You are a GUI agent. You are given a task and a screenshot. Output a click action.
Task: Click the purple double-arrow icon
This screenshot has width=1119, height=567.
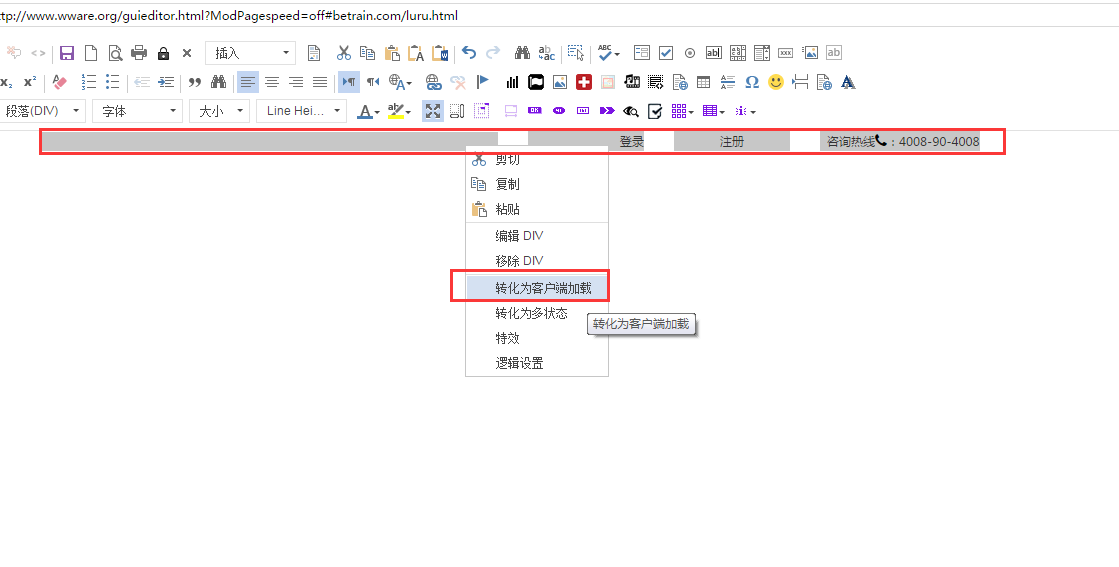click(607, 111)
